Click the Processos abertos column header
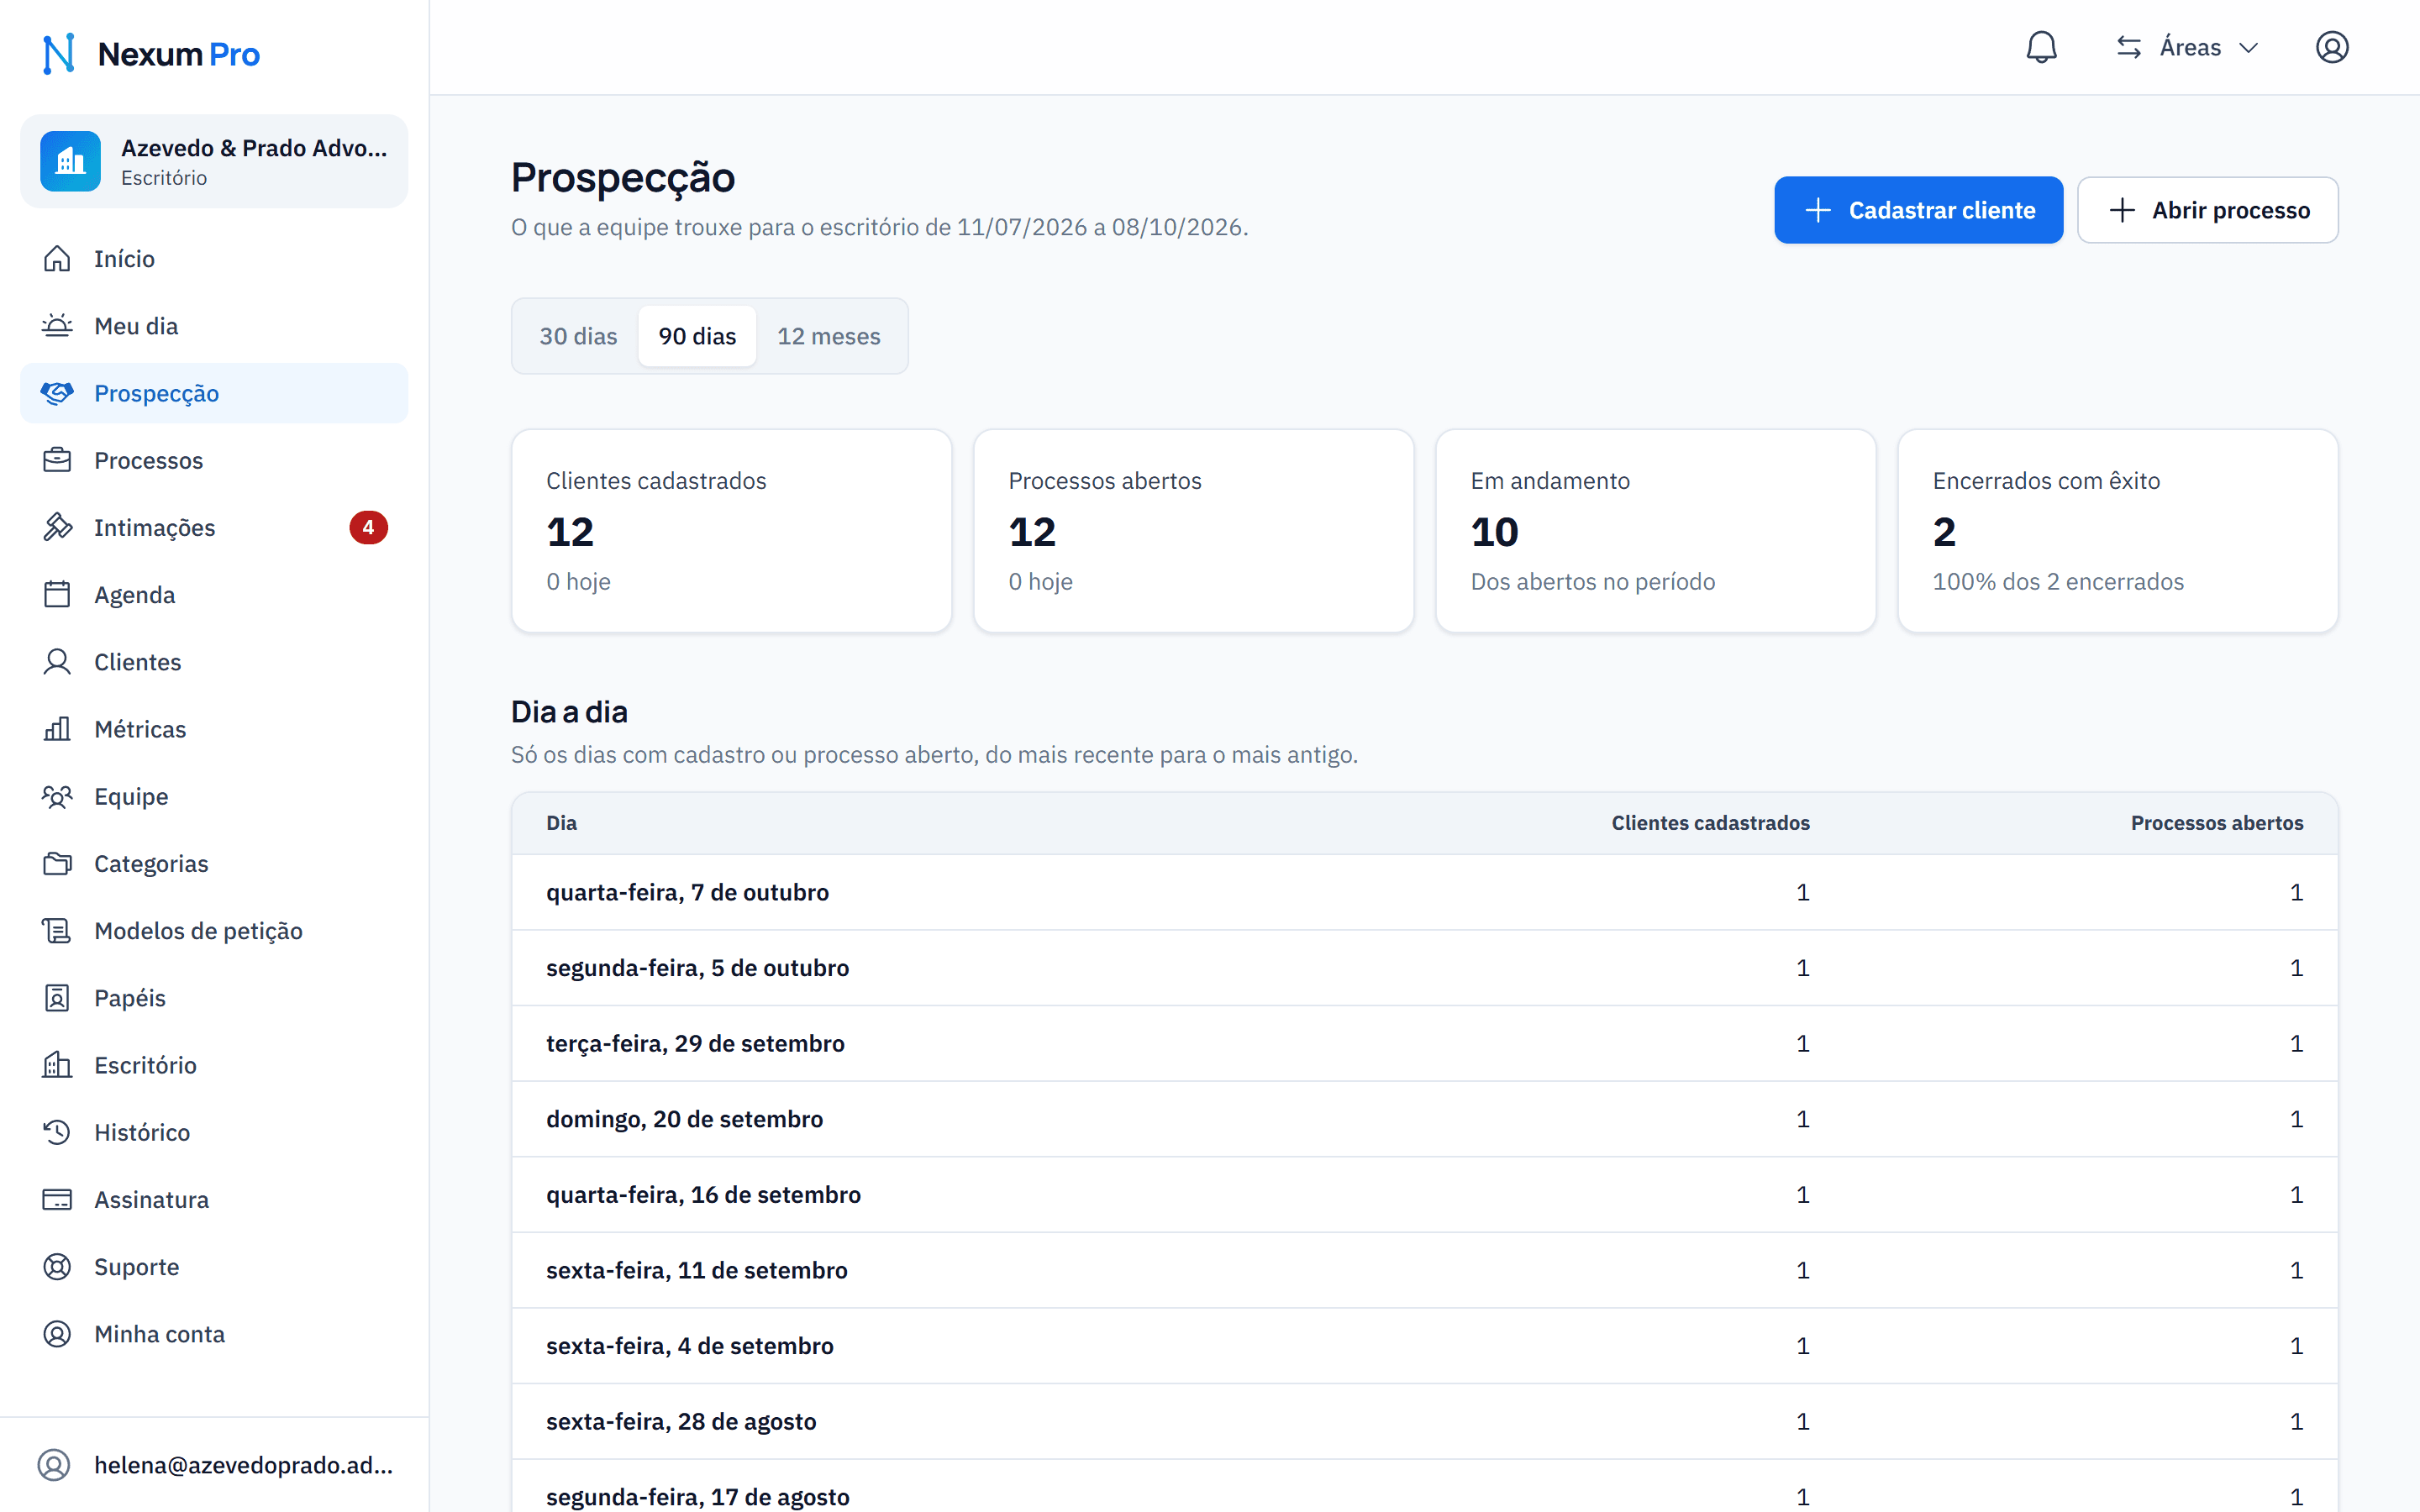Viewport: 2420px width, 1512px height. click(x=2216, y=823)
